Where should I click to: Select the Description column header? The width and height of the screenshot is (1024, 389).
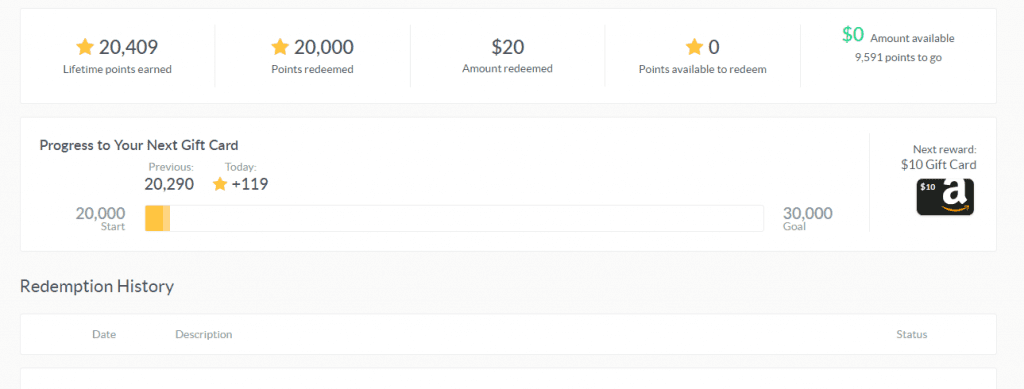tap(204, 334)
